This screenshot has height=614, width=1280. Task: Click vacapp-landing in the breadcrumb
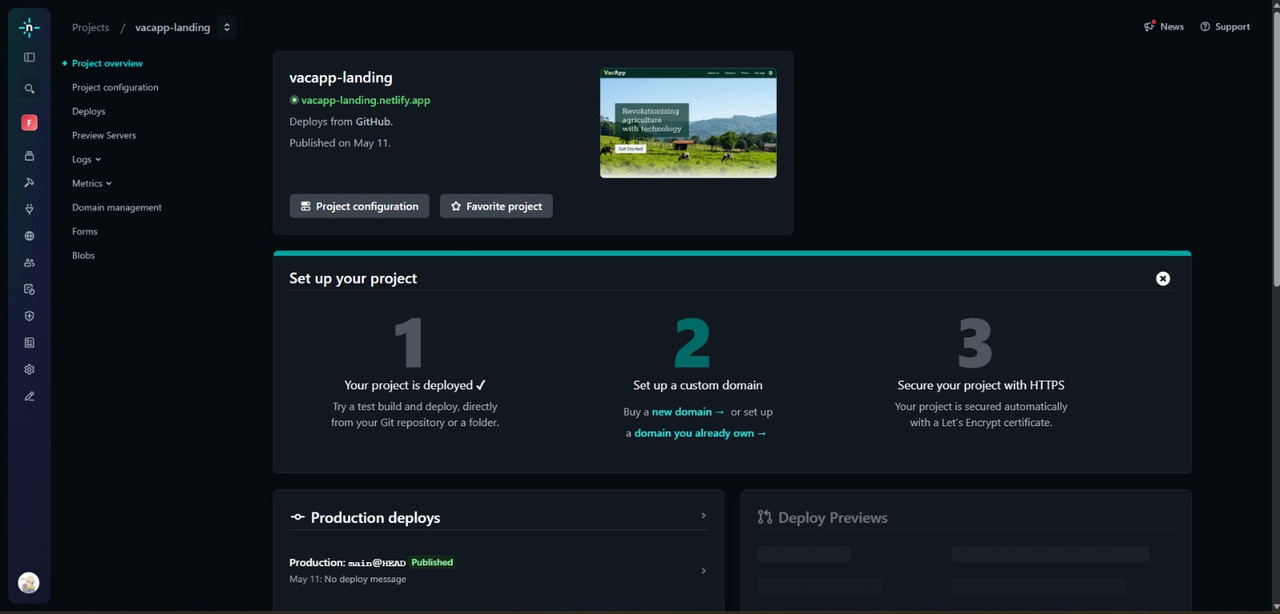[173, 27]
